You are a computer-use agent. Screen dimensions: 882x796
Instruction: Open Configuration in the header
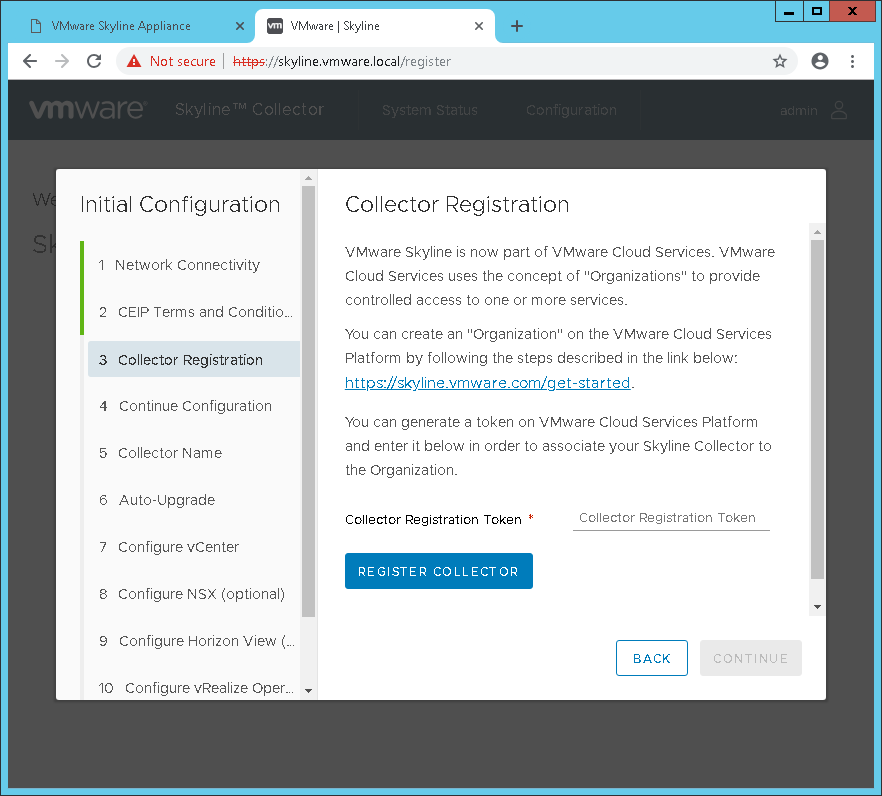(x=572, y=110)
